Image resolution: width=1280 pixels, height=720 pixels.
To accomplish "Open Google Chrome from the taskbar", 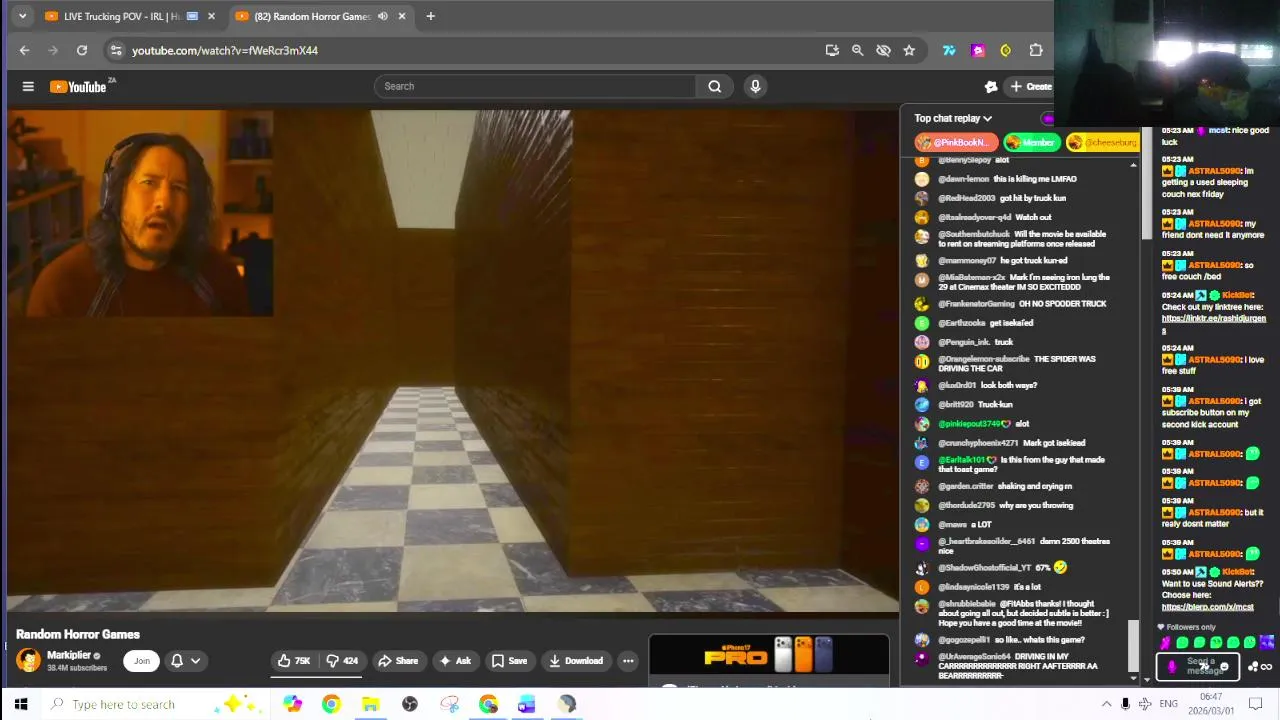I will [331, 704].
